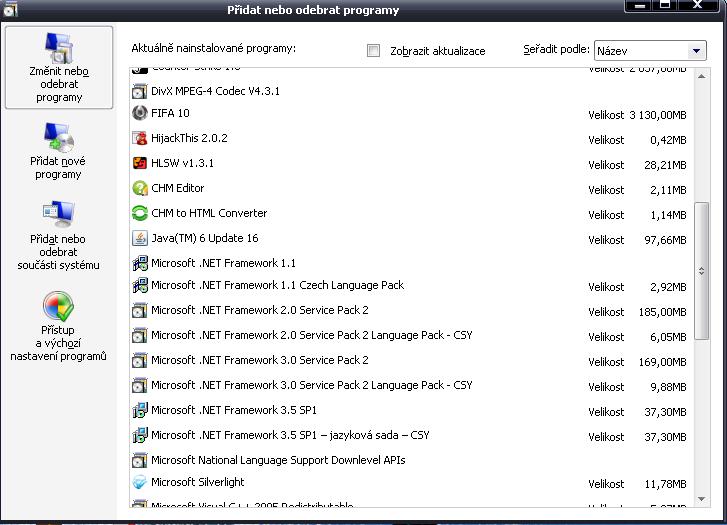The width and height of the screenshot is (727, 525).
Task: Click the .NET 3.5 SP1 jazyková sada icon
Action: coord(140,435)
